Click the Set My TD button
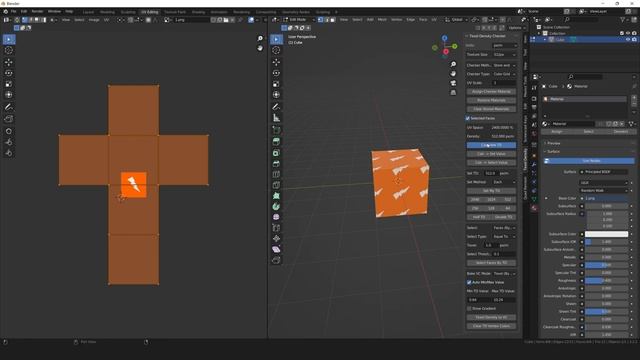 tap(491, 191)
